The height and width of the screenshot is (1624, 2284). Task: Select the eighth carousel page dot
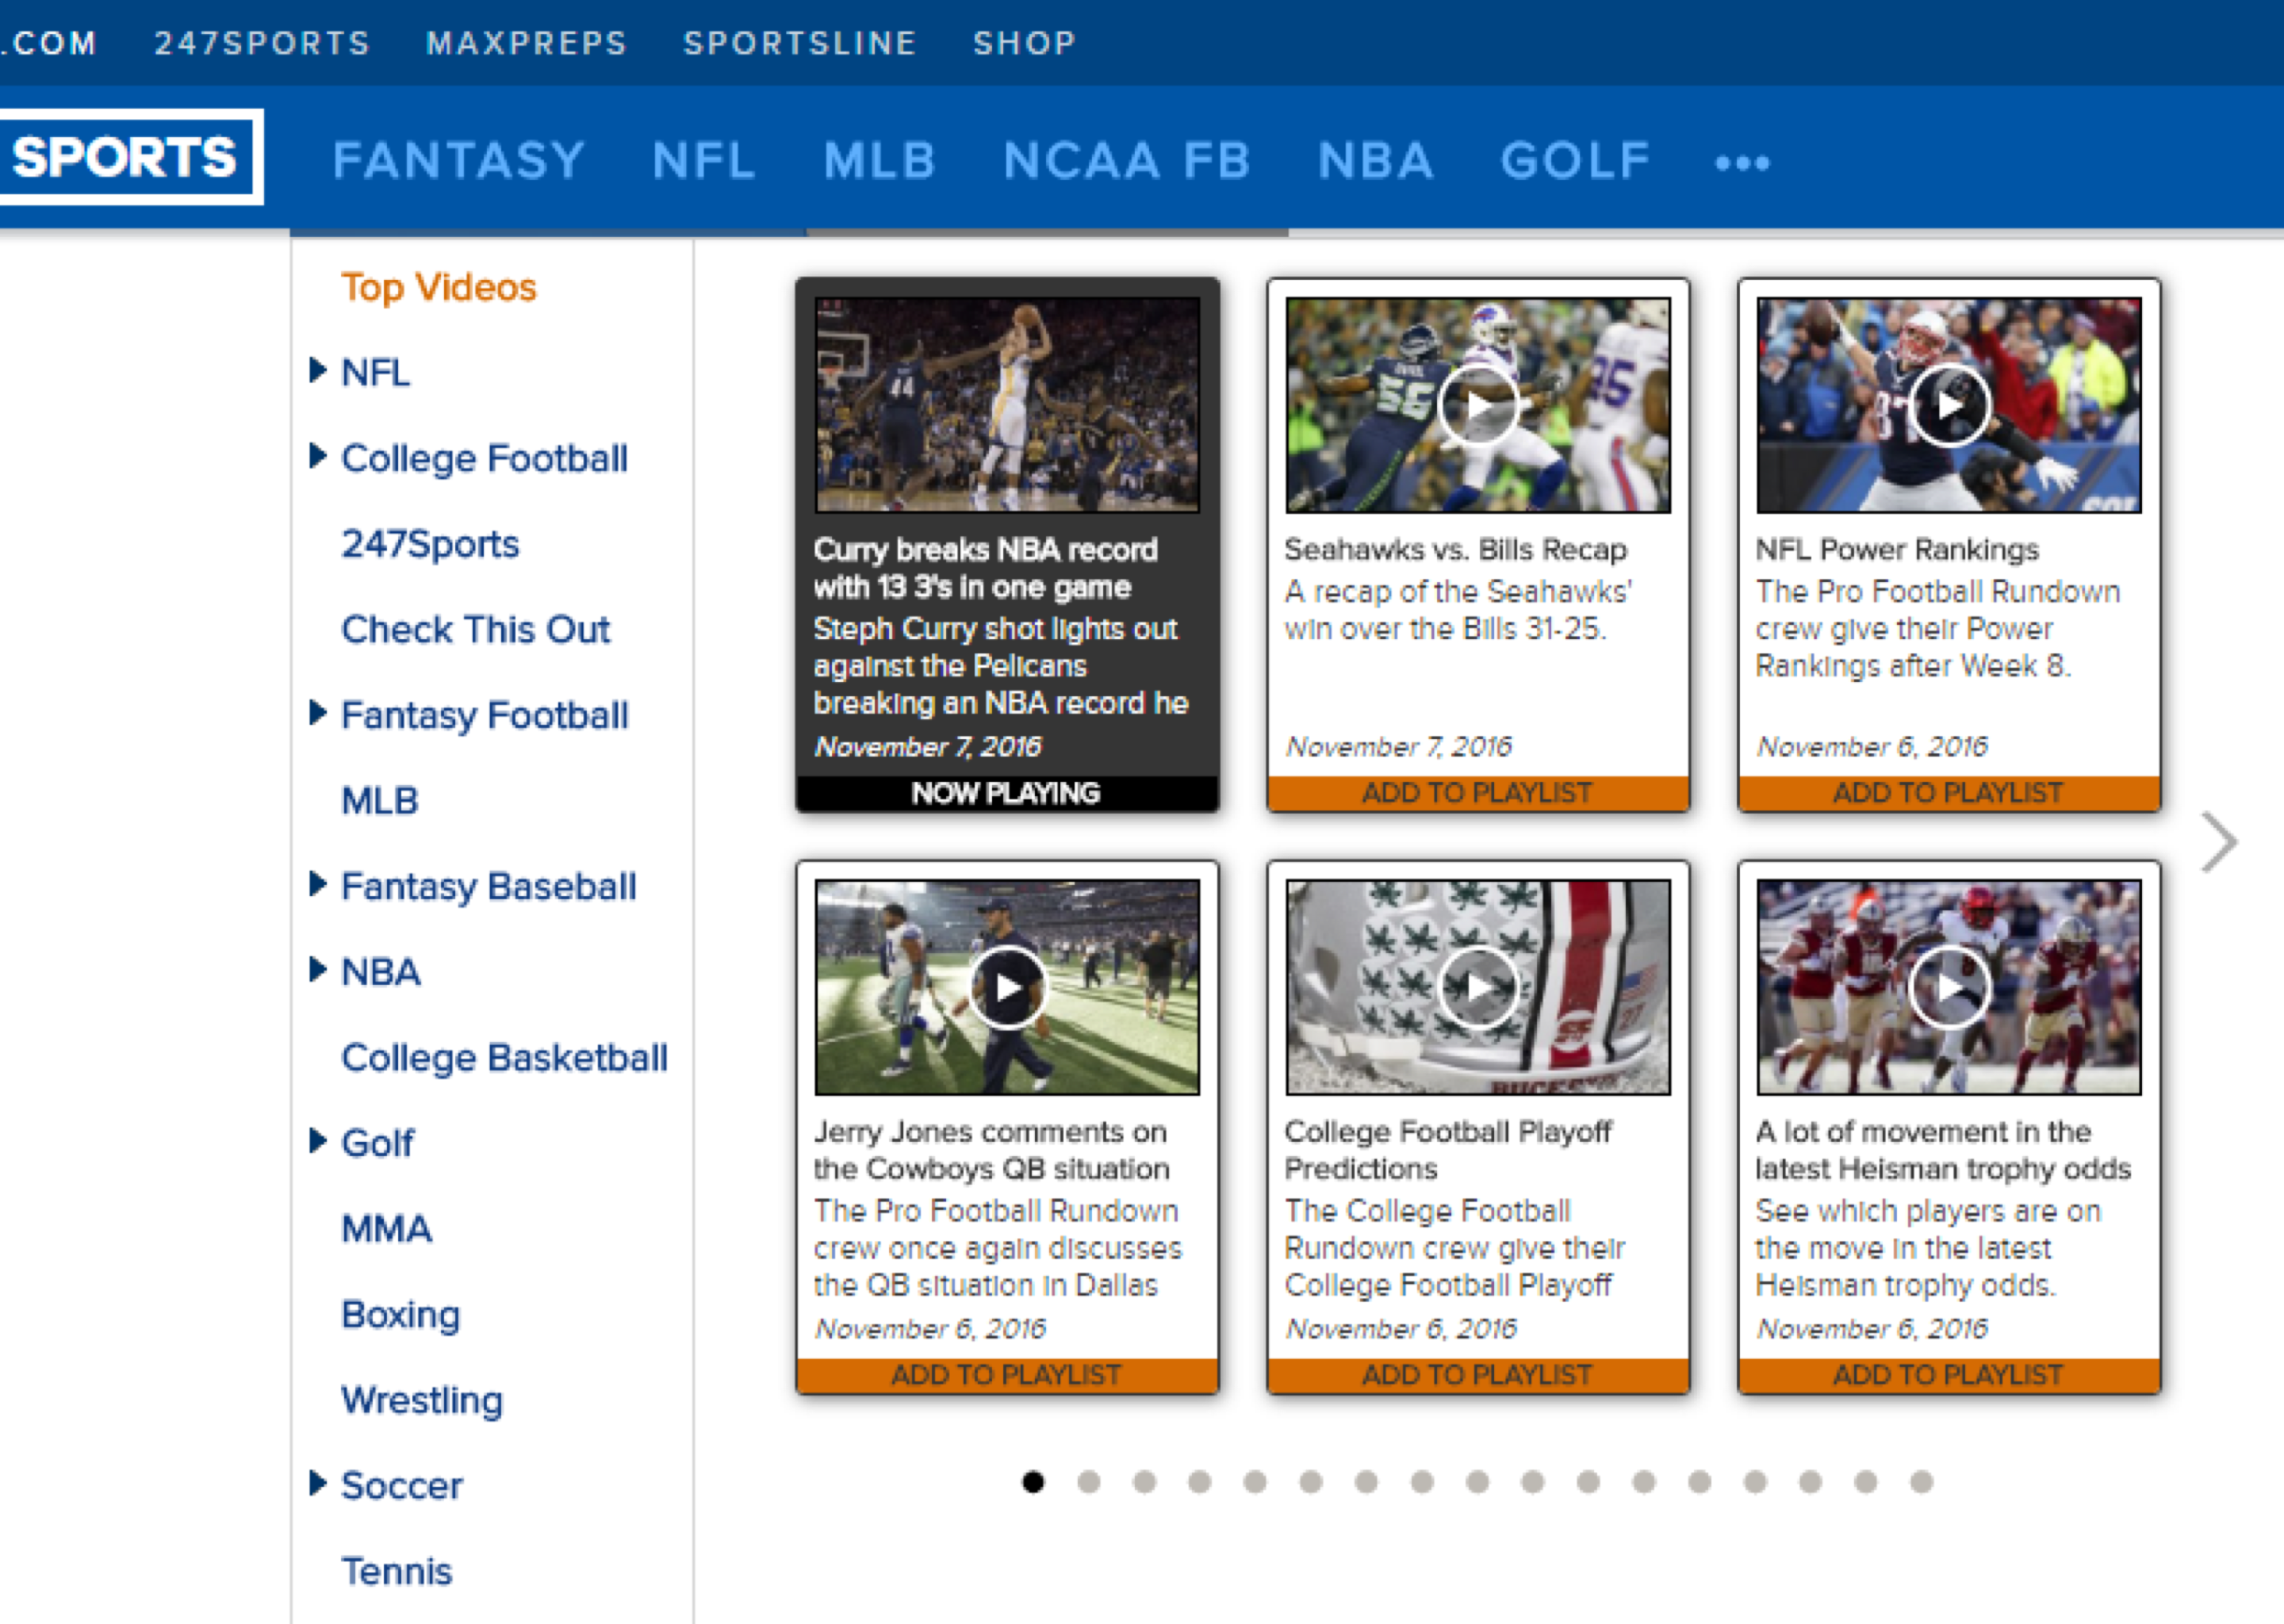click(x=1422, y=1482)
